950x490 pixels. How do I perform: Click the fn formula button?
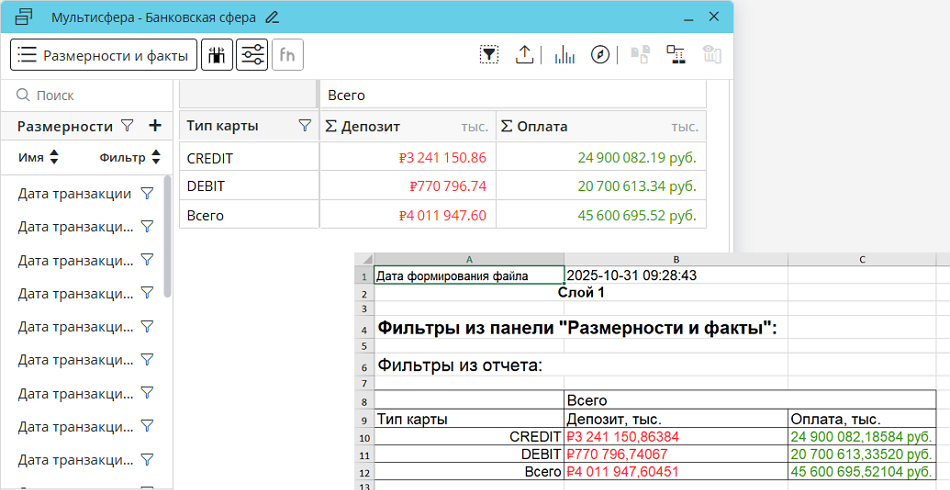coord(288,55)
